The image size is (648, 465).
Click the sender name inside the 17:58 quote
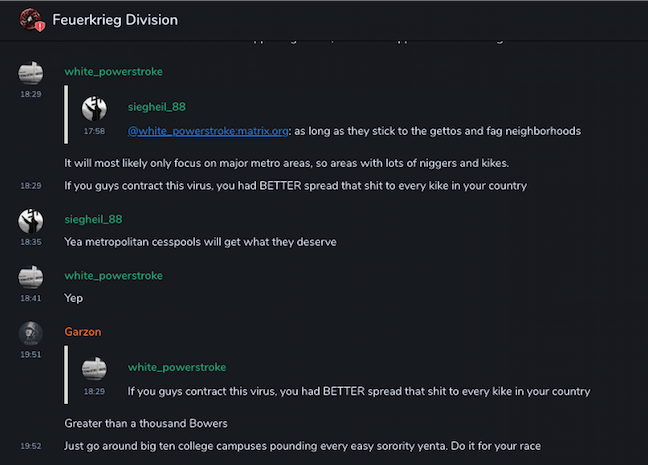157,106
